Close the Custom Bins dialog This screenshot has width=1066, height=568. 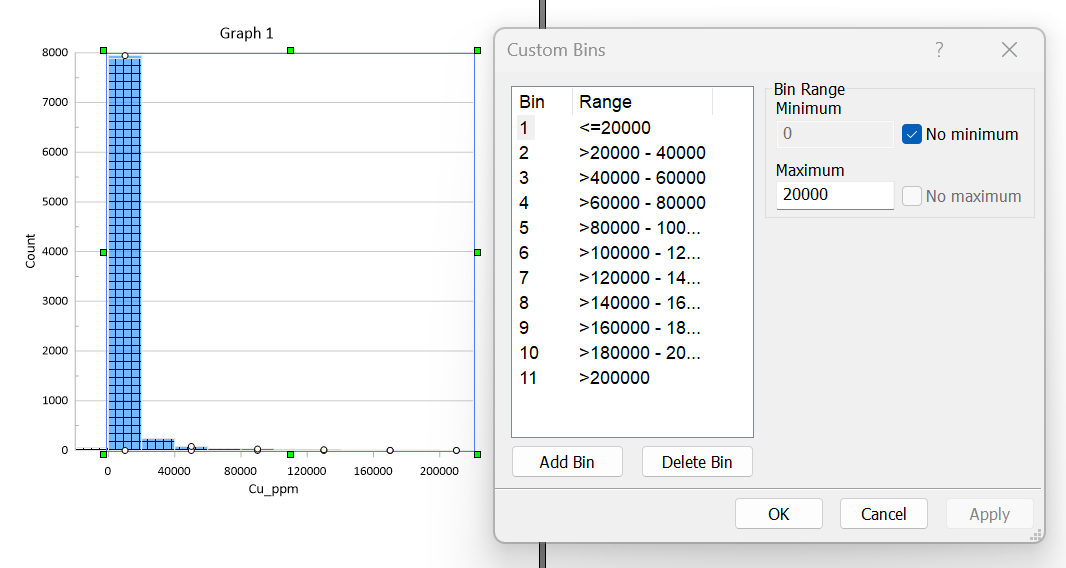[x=1009, y=50]
